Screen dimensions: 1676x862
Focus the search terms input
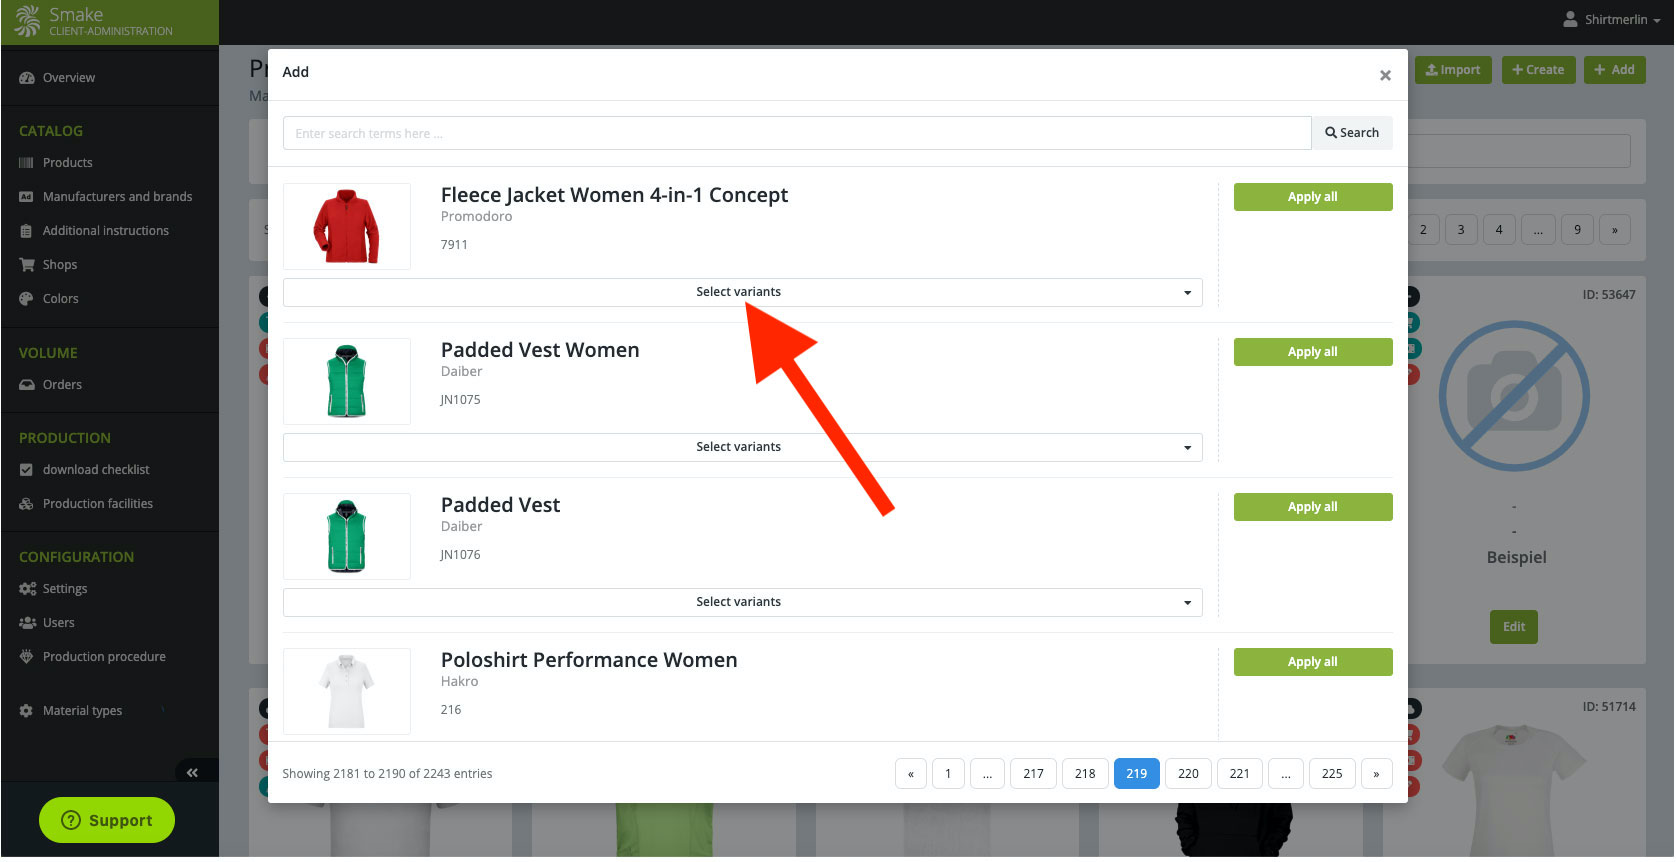pyautogui.click(x=797, y=133)
